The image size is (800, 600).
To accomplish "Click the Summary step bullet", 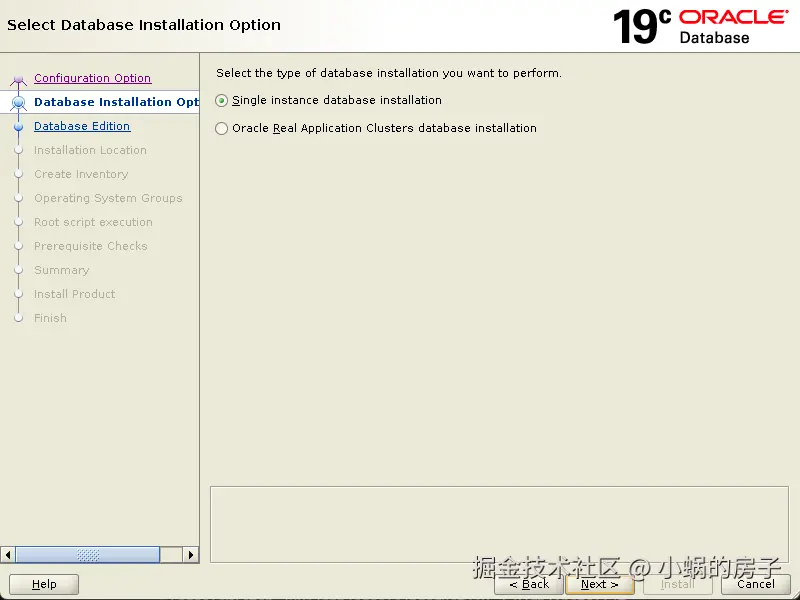I will coord(19,270).
